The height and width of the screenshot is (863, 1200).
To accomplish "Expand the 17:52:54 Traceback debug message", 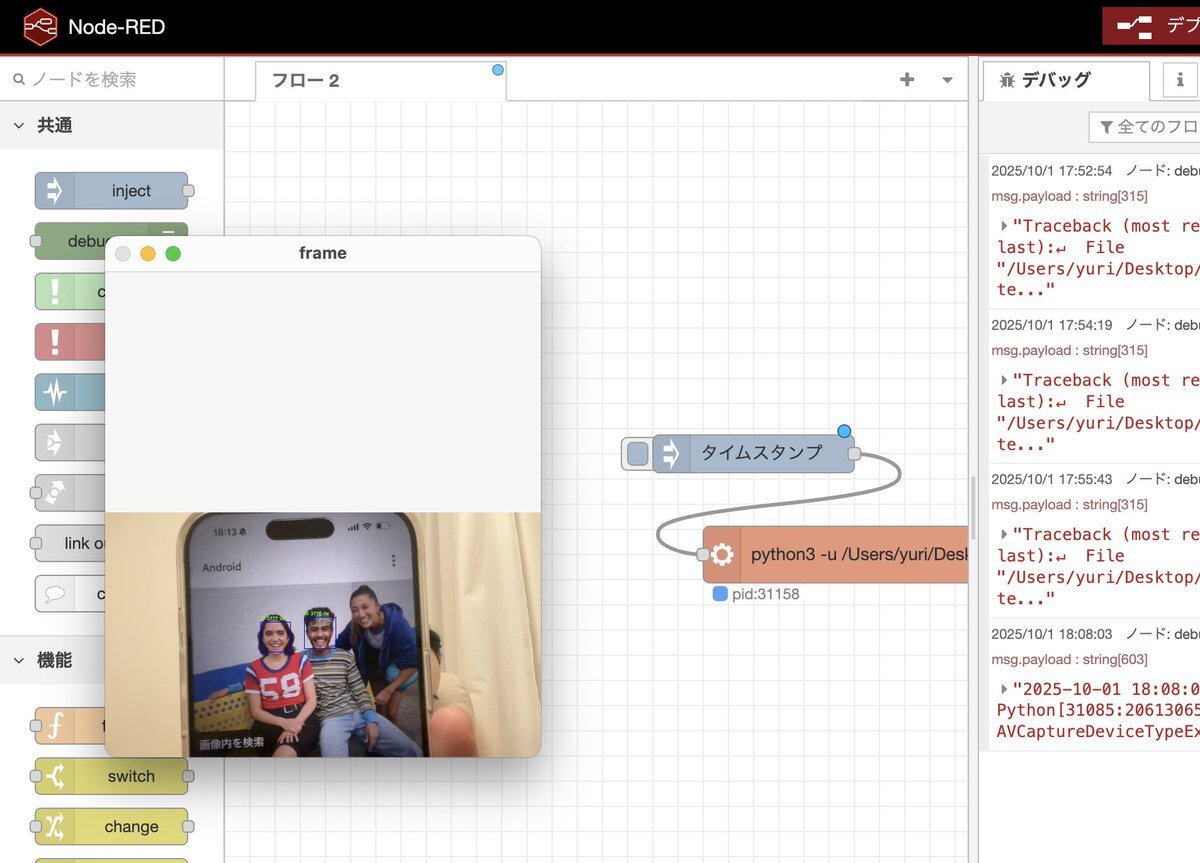I will 1004,226.
